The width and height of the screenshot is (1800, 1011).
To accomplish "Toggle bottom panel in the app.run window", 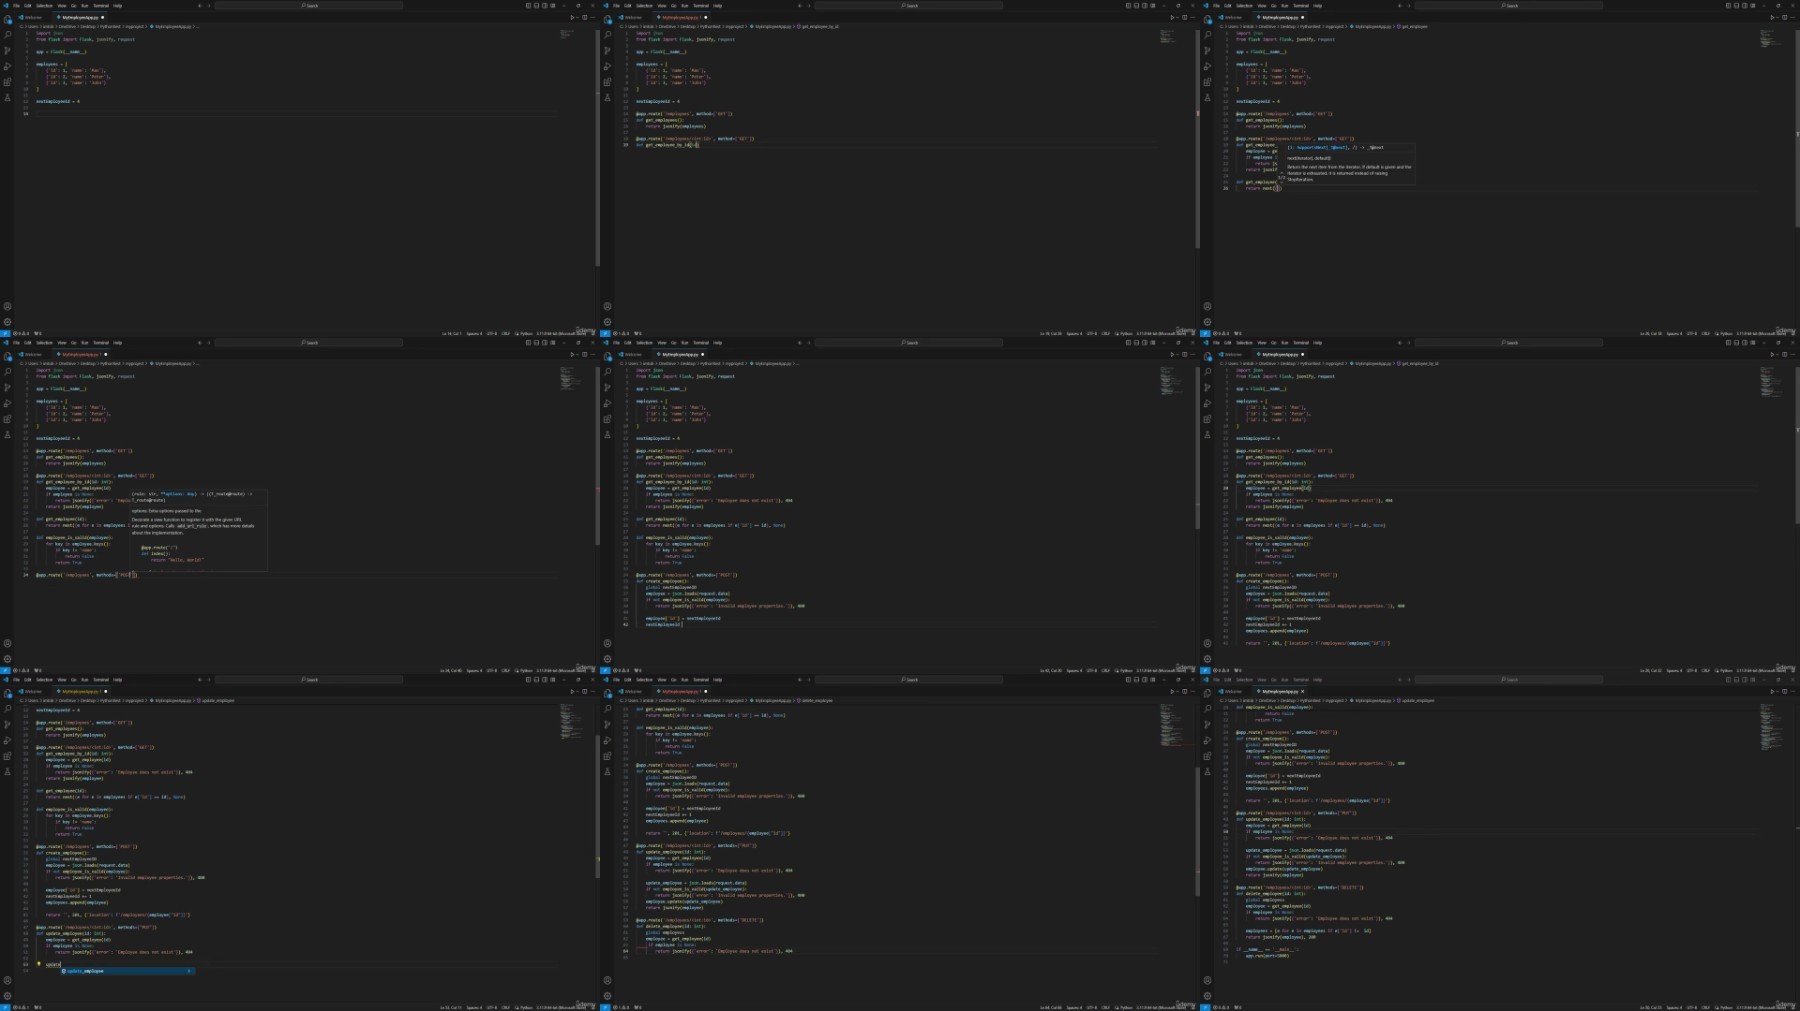I will pyautogui.click(x=1736, y=680).
